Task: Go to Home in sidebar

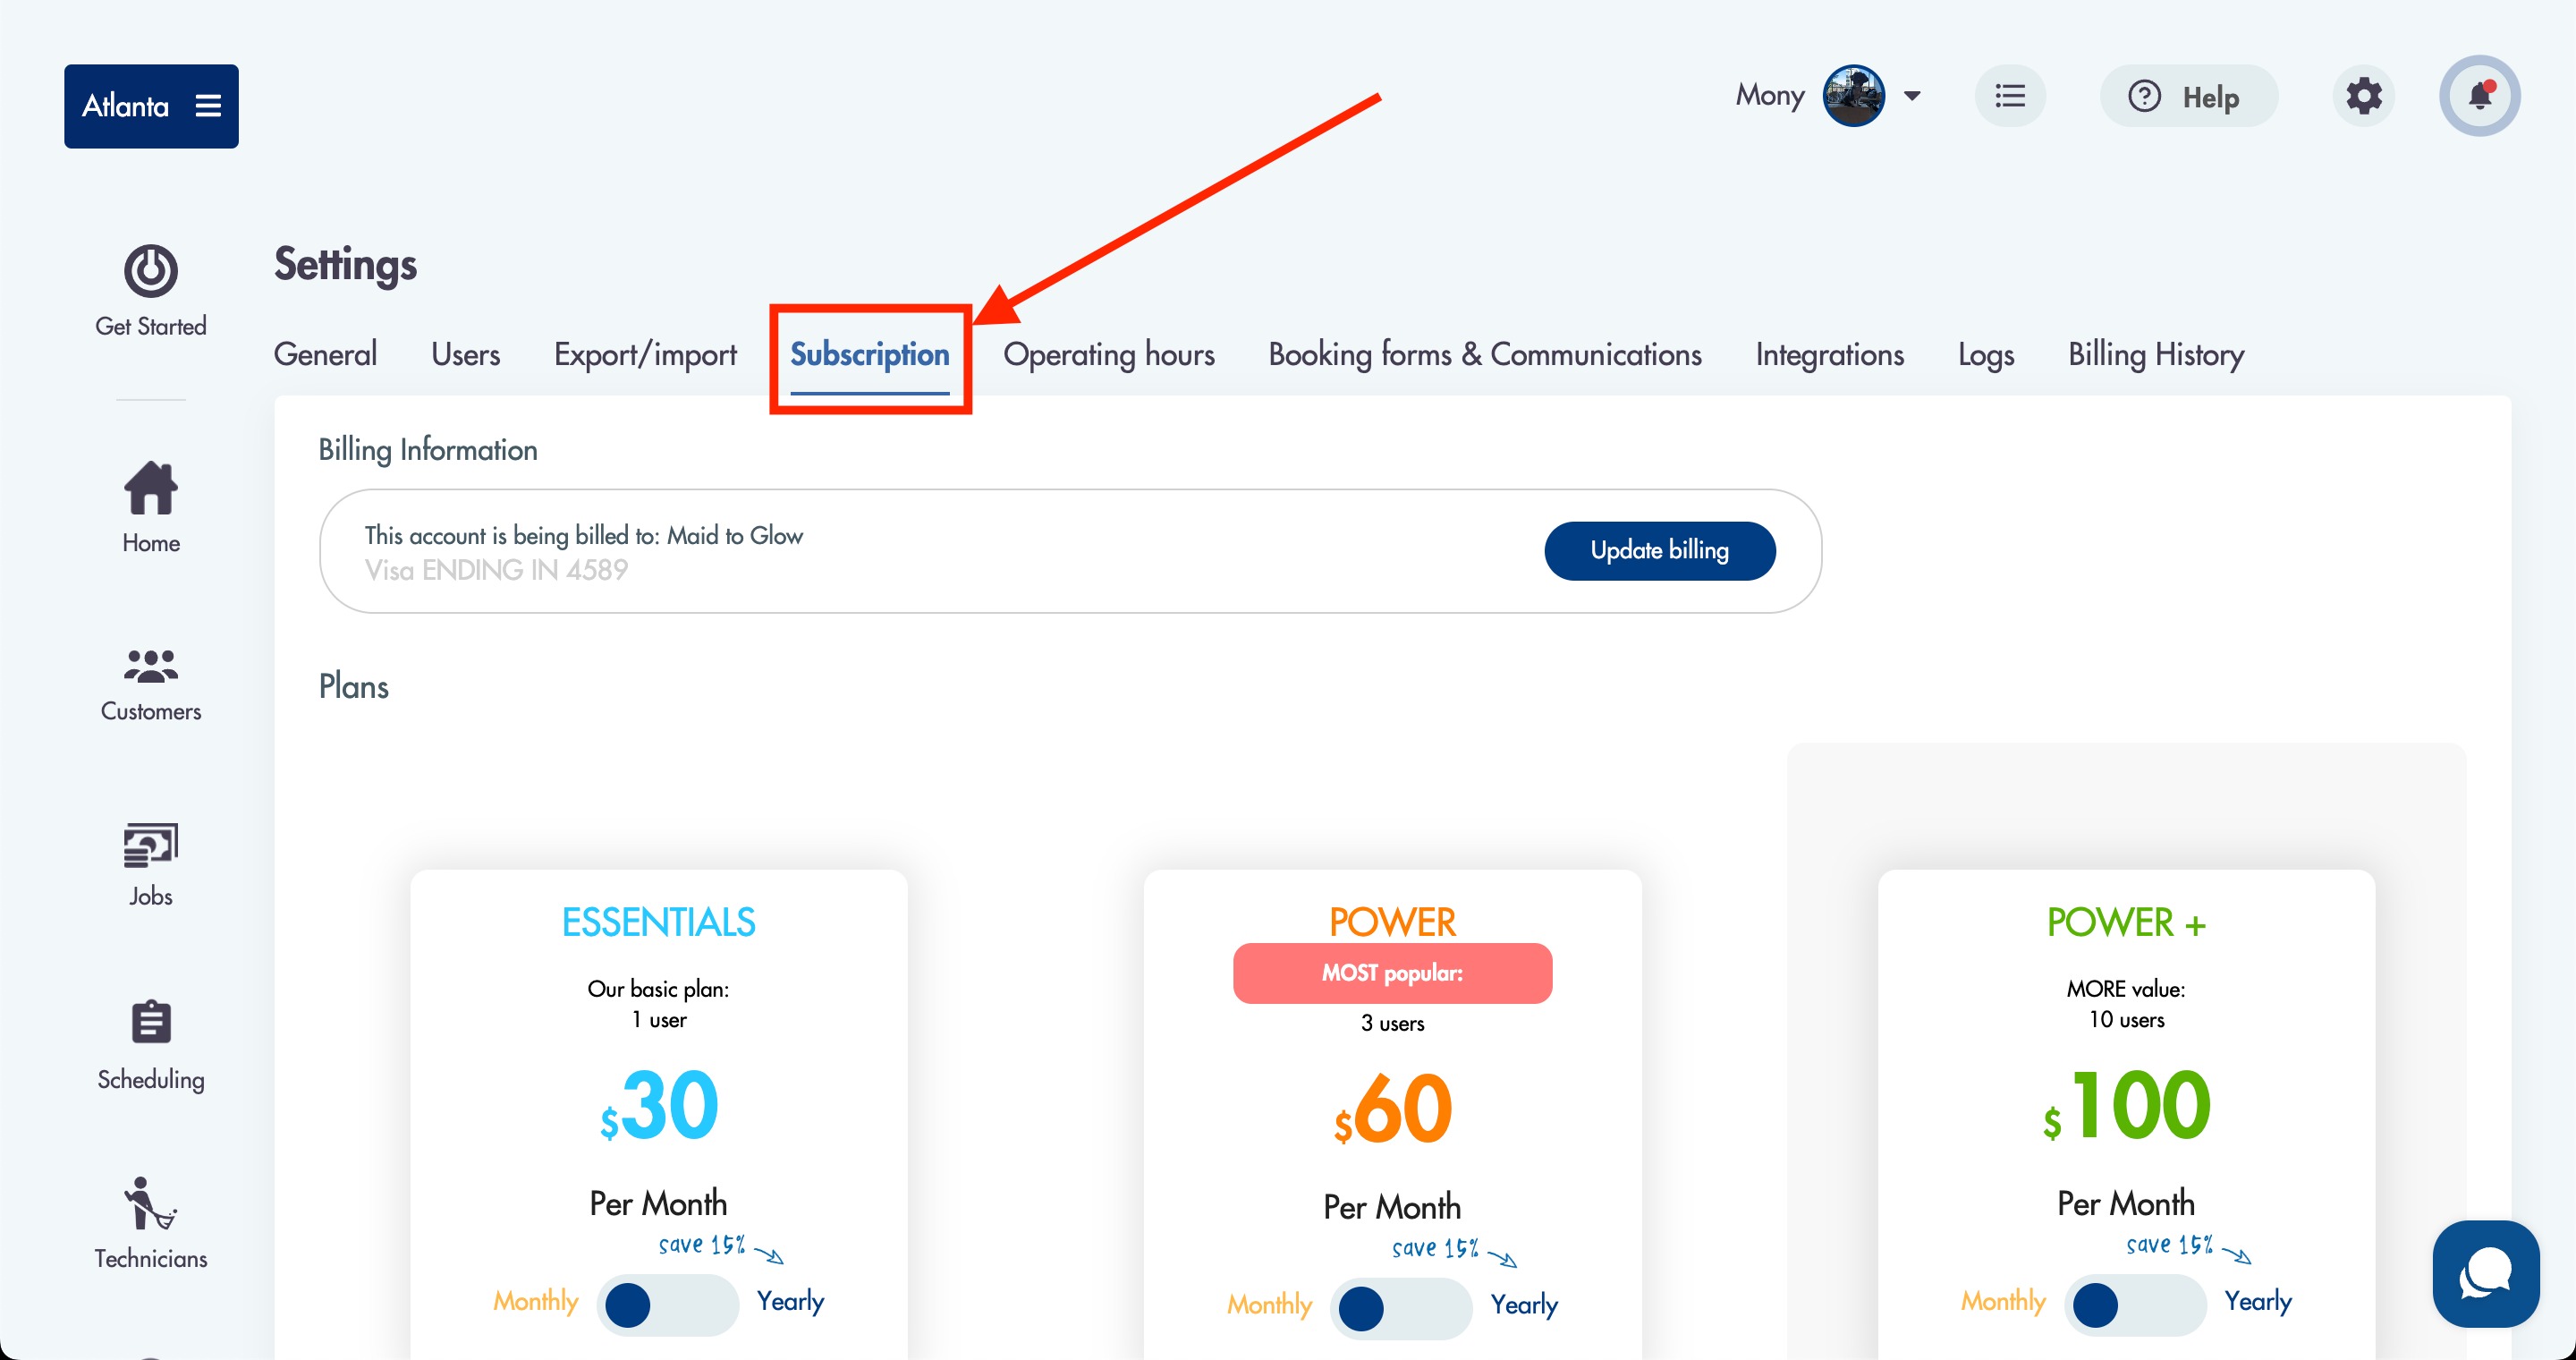Action: pos(151,508)
